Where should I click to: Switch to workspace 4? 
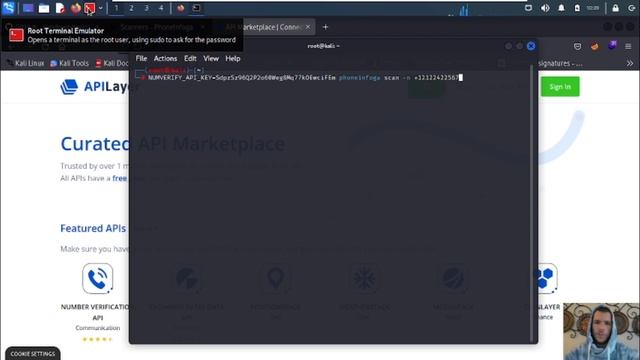point(161,8)
